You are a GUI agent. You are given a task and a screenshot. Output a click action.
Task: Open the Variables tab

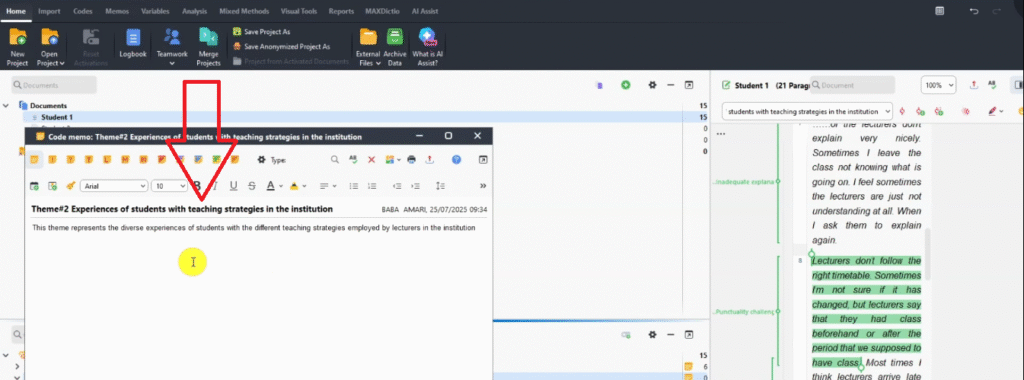click(x=155, y=11)
